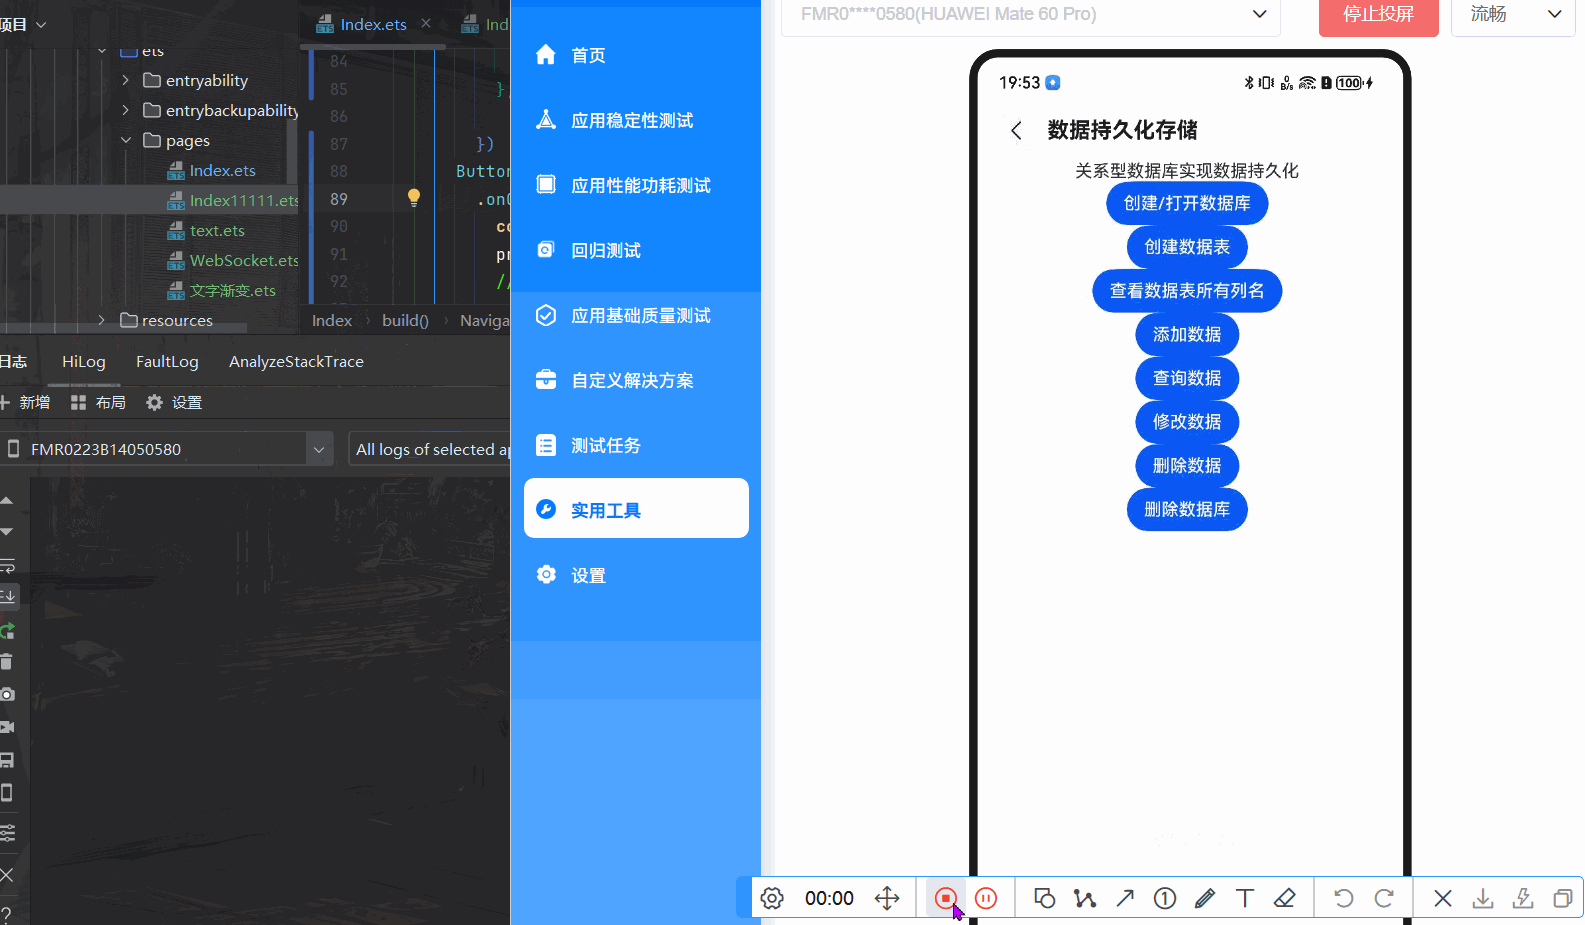Select the arrow annotation tool
The height and width of the screenshot is (925, 1585).
tap(1125, 898)
